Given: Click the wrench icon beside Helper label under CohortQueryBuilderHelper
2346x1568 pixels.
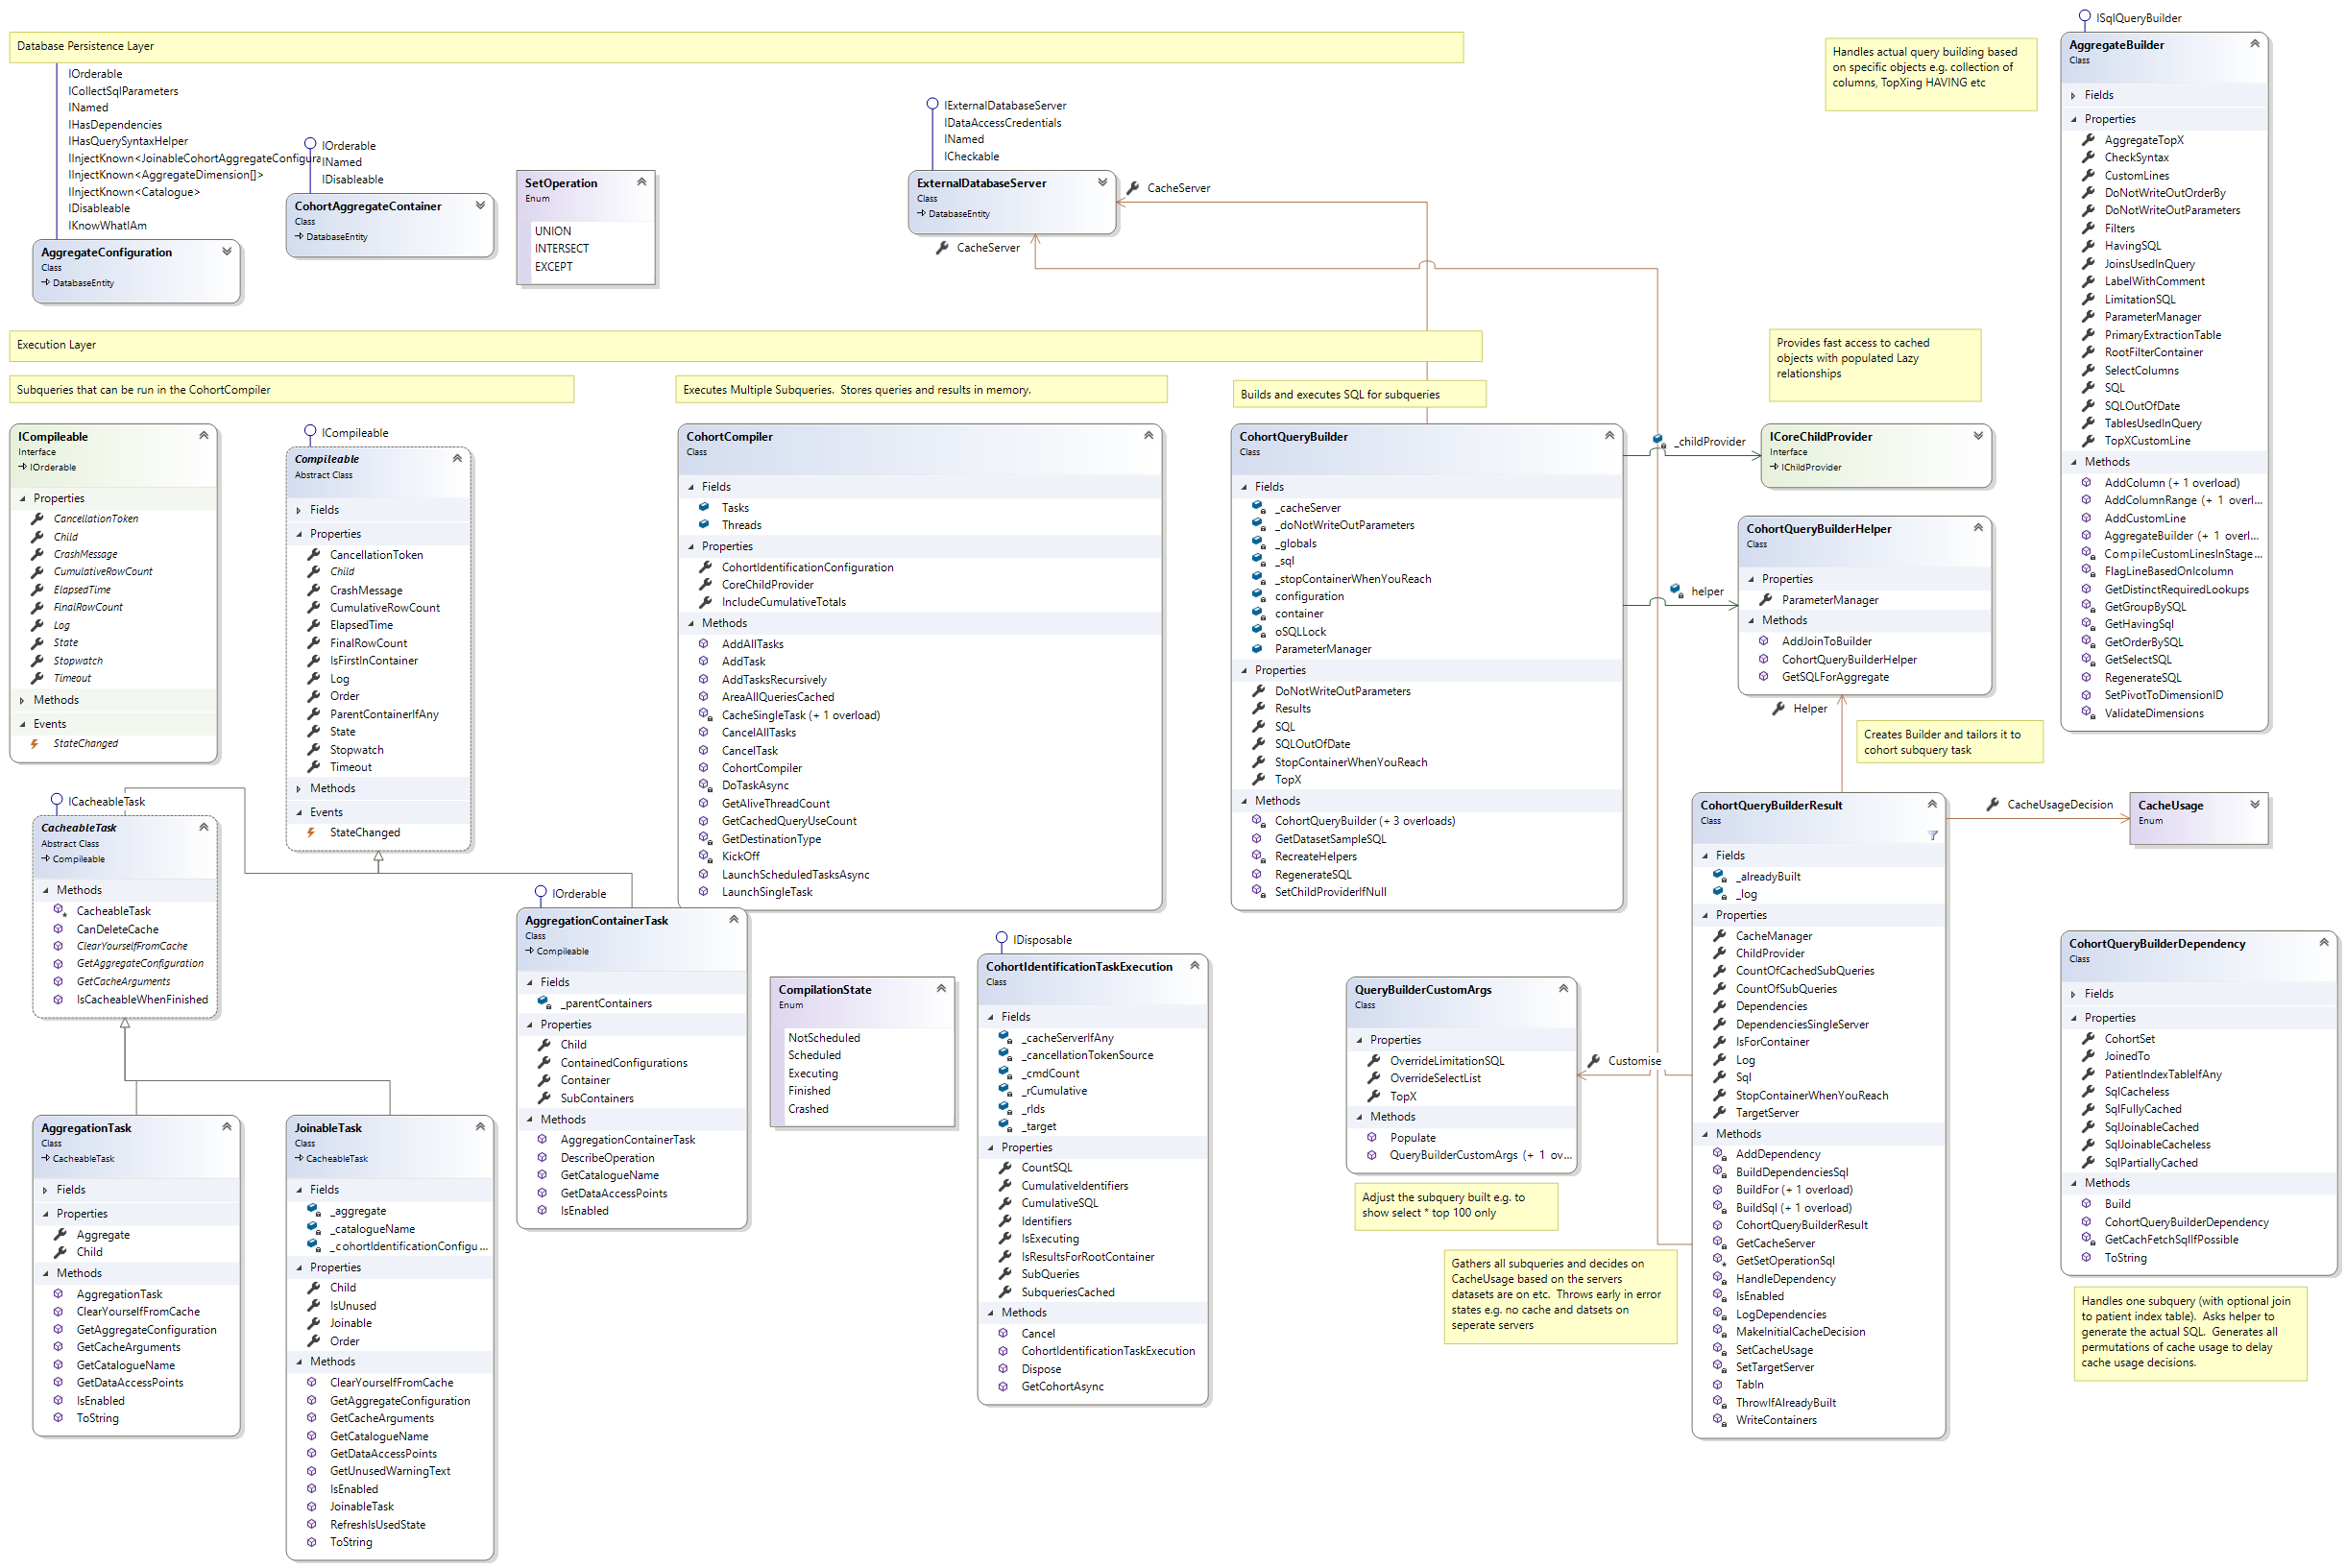Looking at the screenshot, I should (x=1778, y=708).
